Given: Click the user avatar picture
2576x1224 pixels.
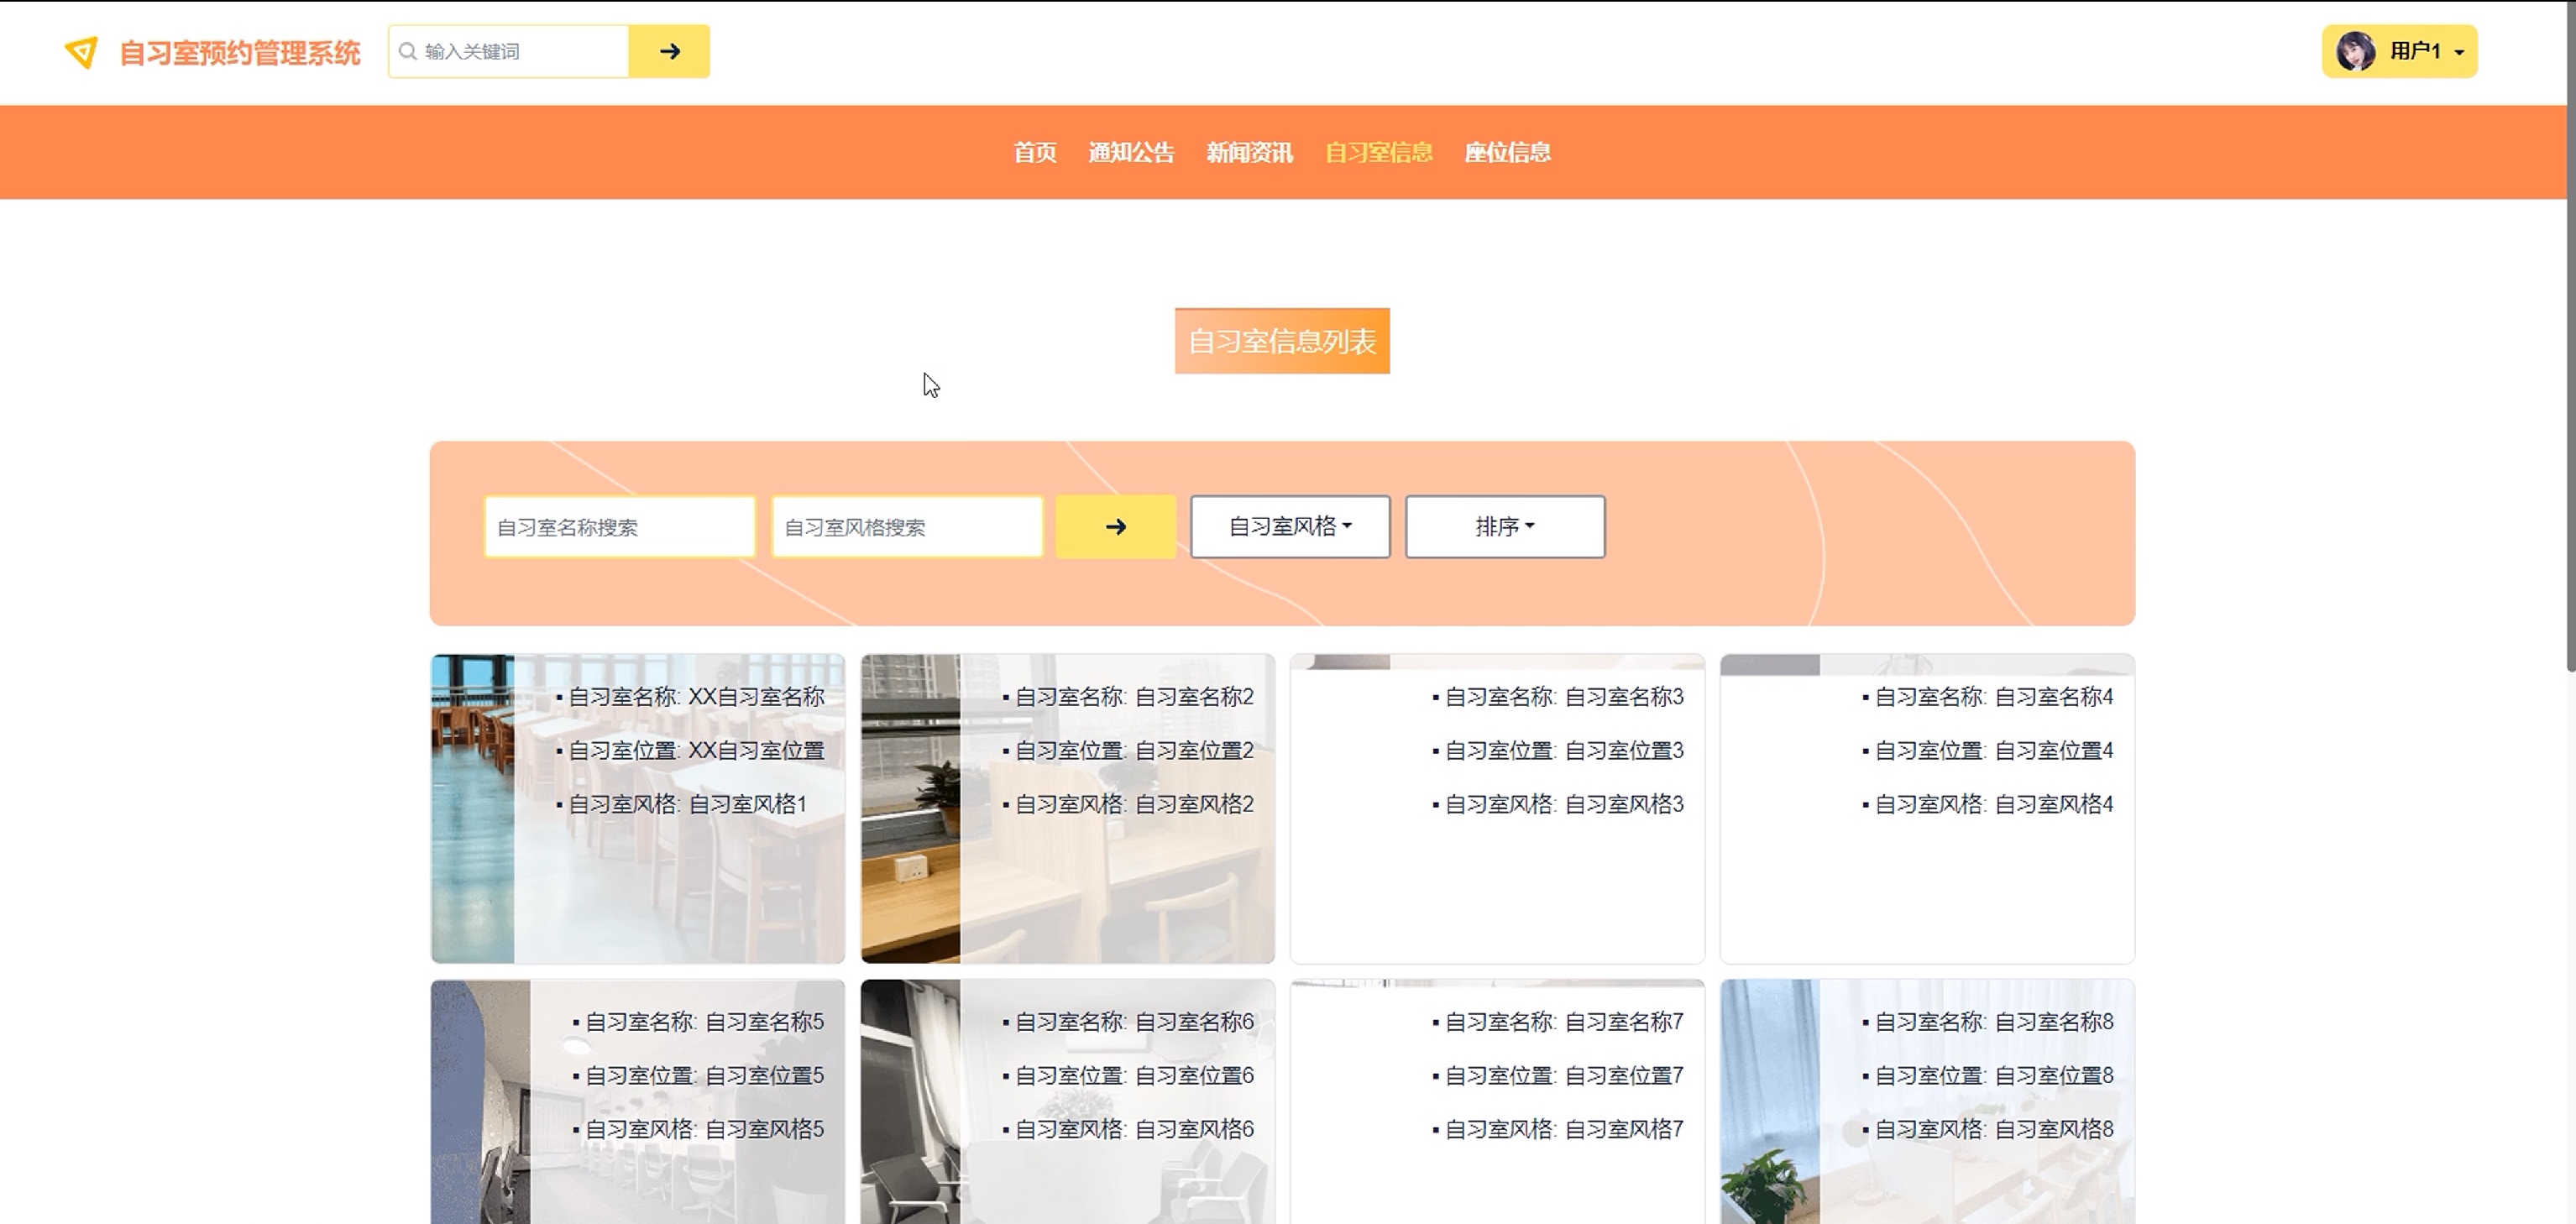Looking at the screenshot, I should 2355,51.
